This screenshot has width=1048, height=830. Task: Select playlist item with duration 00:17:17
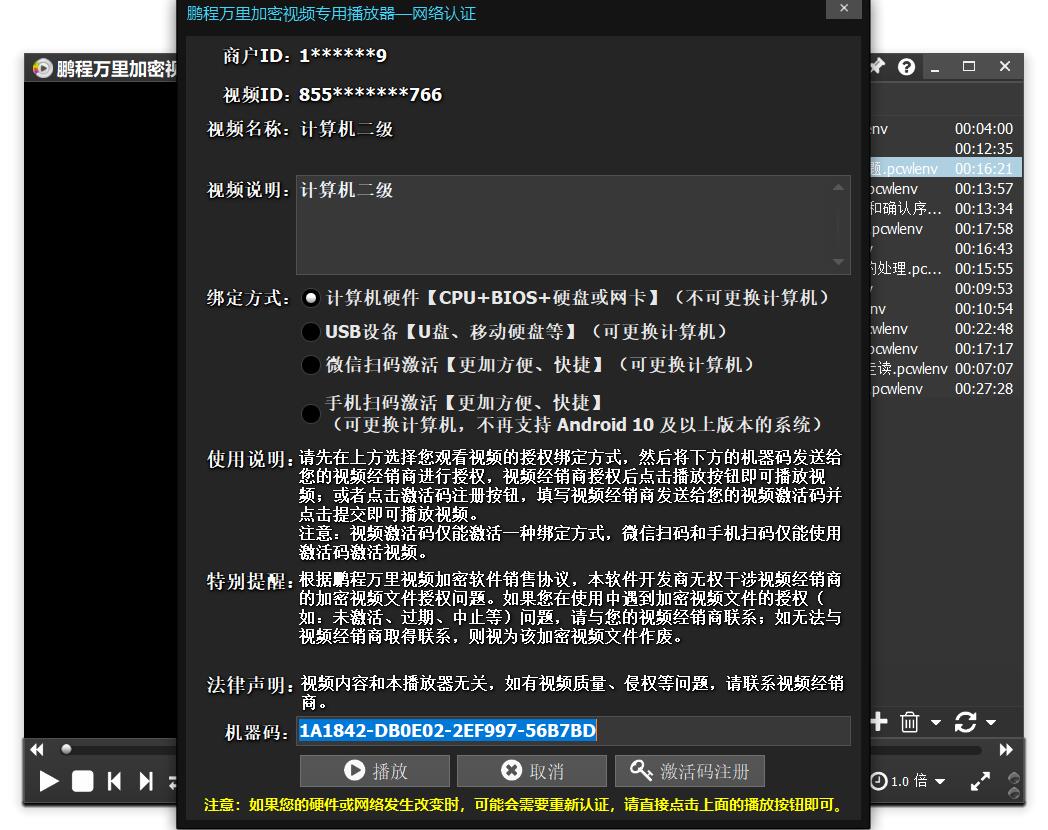[945, 349]
